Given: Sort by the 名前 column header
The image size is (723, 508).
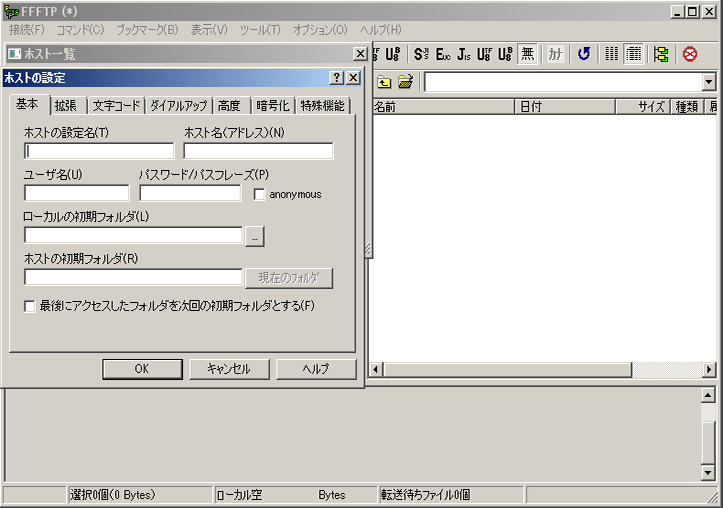Looking at the screenshot, I should (x=443, y=107).
